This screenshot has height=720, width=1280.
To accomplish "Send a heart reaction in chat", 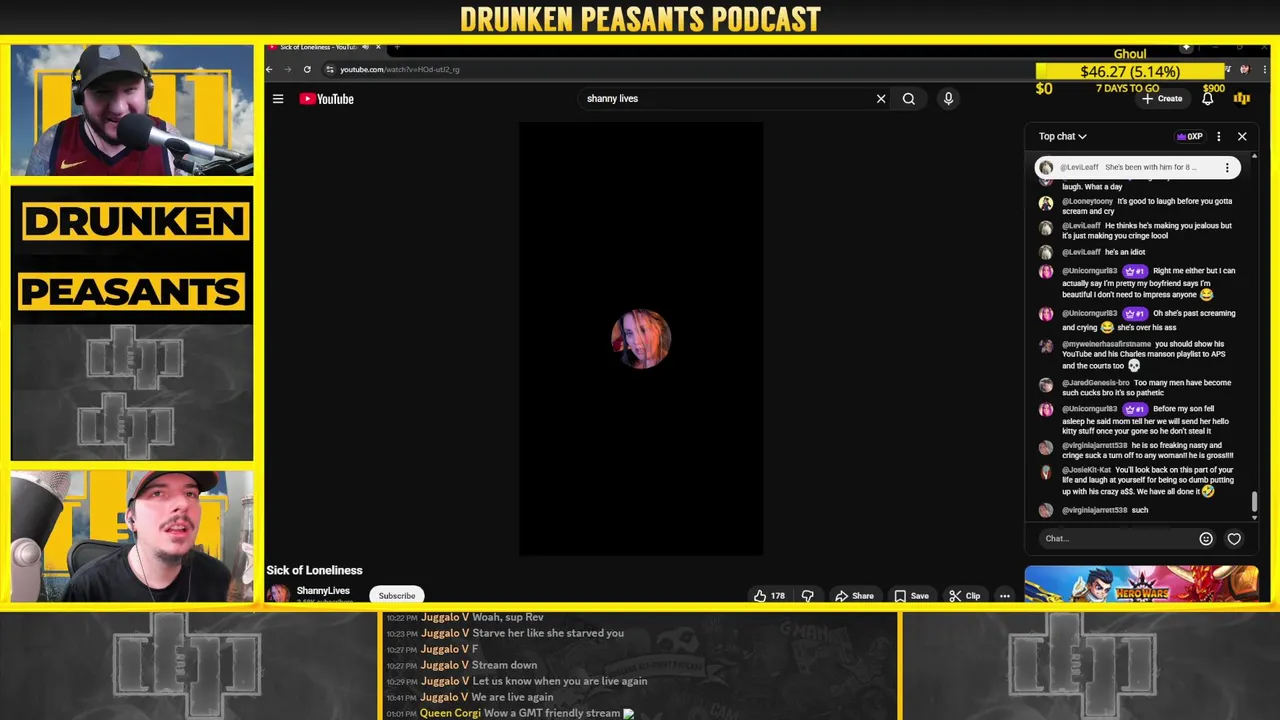I will point(1234,539).
